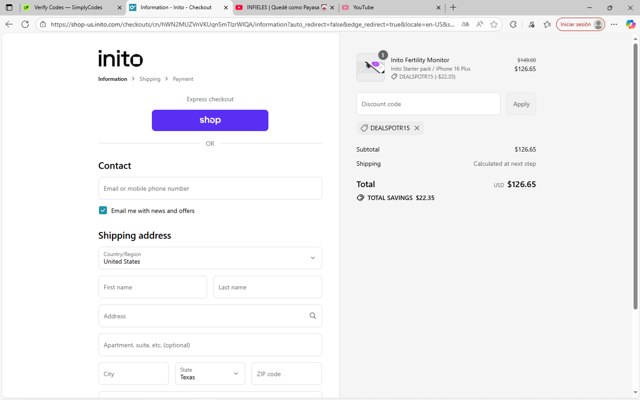
Task: Click Inito Fertility Monitor product thumbnail
Action: 371,67
